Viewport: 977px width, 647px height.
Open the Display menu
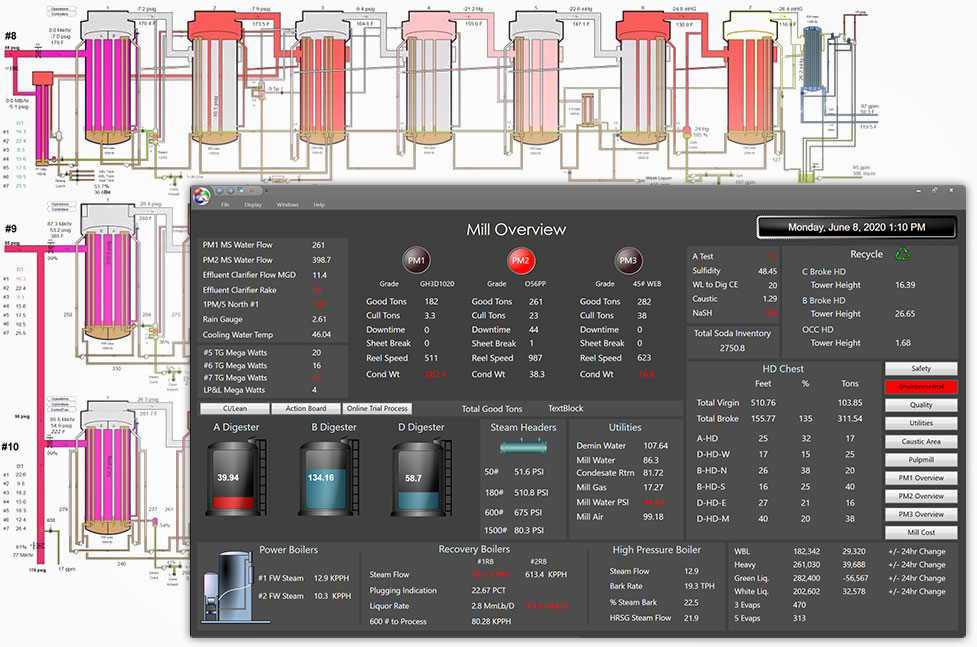pyautogui.click(x=253, y=205)
